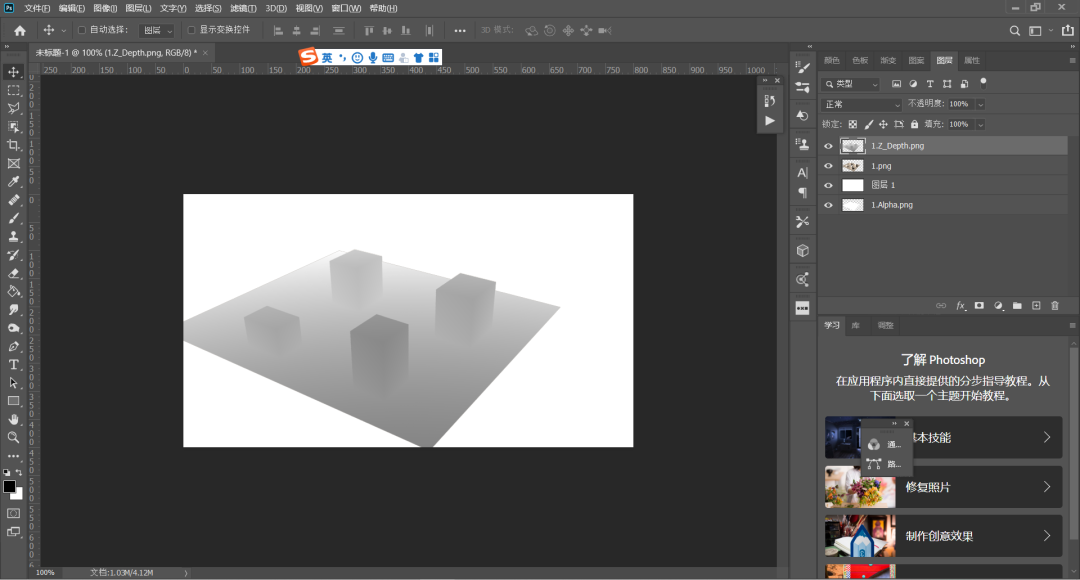Select the Eraser tool
Viewport: 1080px width, 580px height.
pyautogui.click(x=14, y=273)
